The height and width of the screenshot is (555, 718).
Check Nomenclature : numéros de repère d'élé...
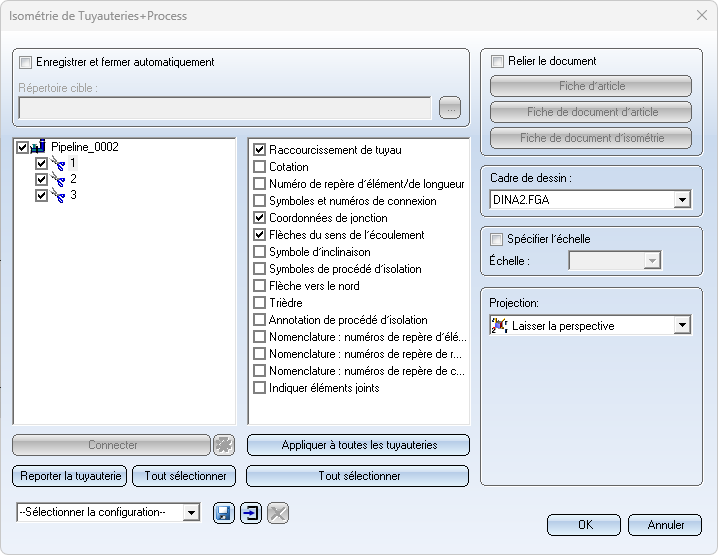pos(260,337)
